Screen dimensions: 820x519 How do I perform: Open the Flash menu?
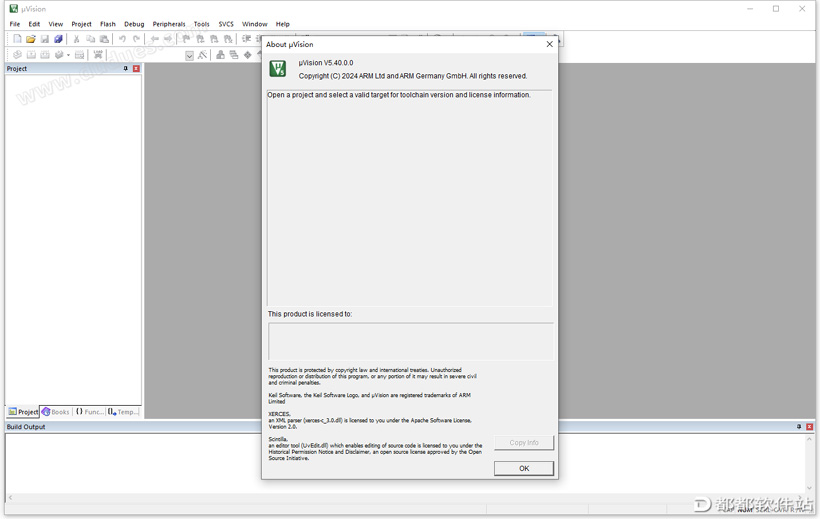tap(108, 24)
